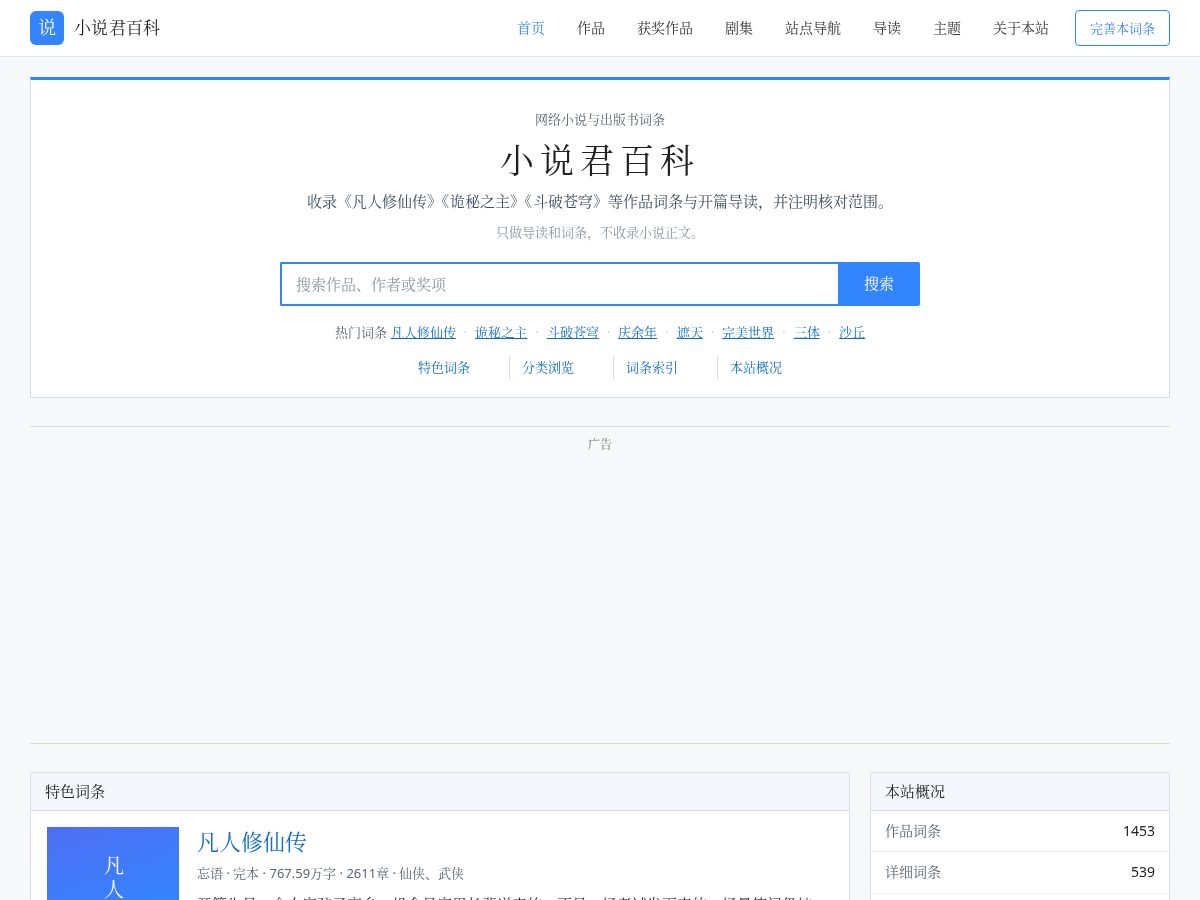Jump to 分类浏览 quick link
This screenshot has width=1200, height=900.
(548, 368)
